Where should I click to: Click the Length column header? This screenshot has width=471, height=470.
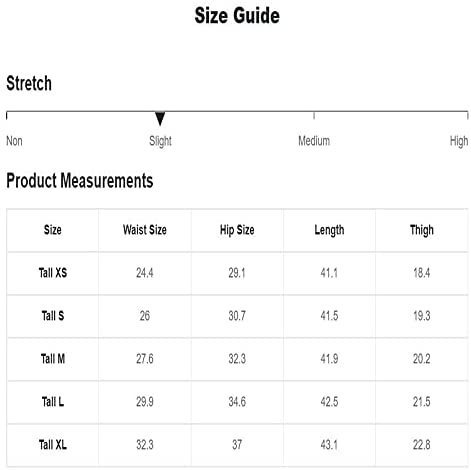pyautogui.click(x=329, y=230)
